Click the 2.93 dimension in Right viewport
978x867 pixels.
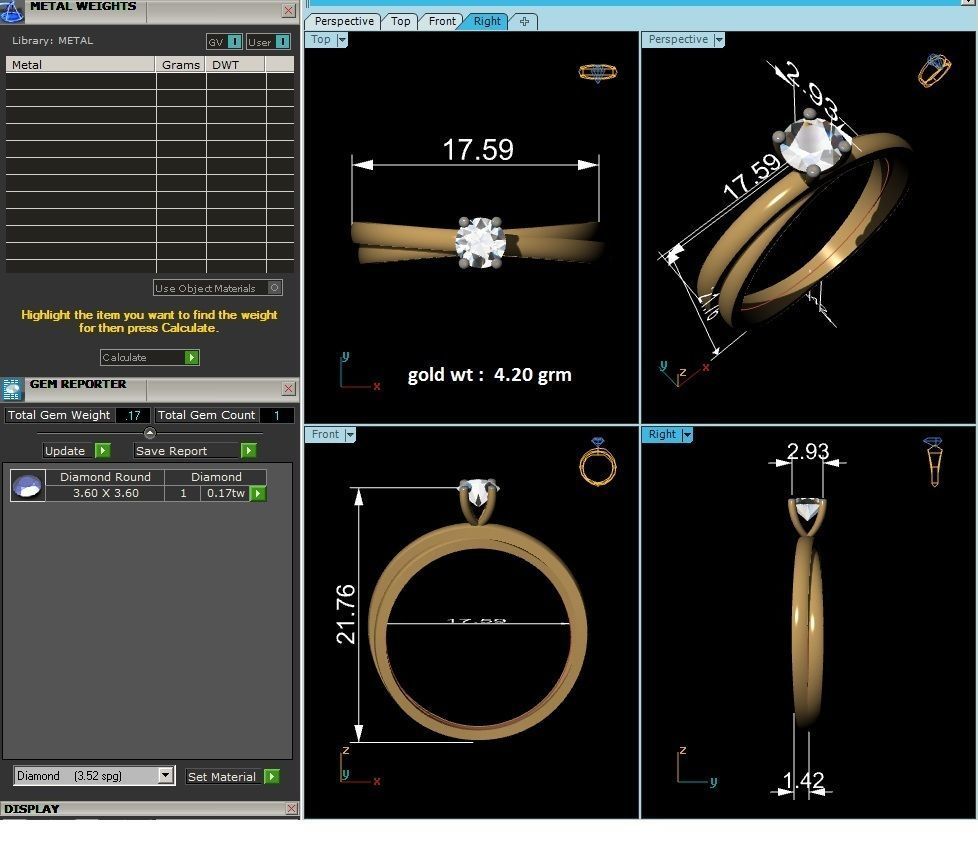(808, 451)
